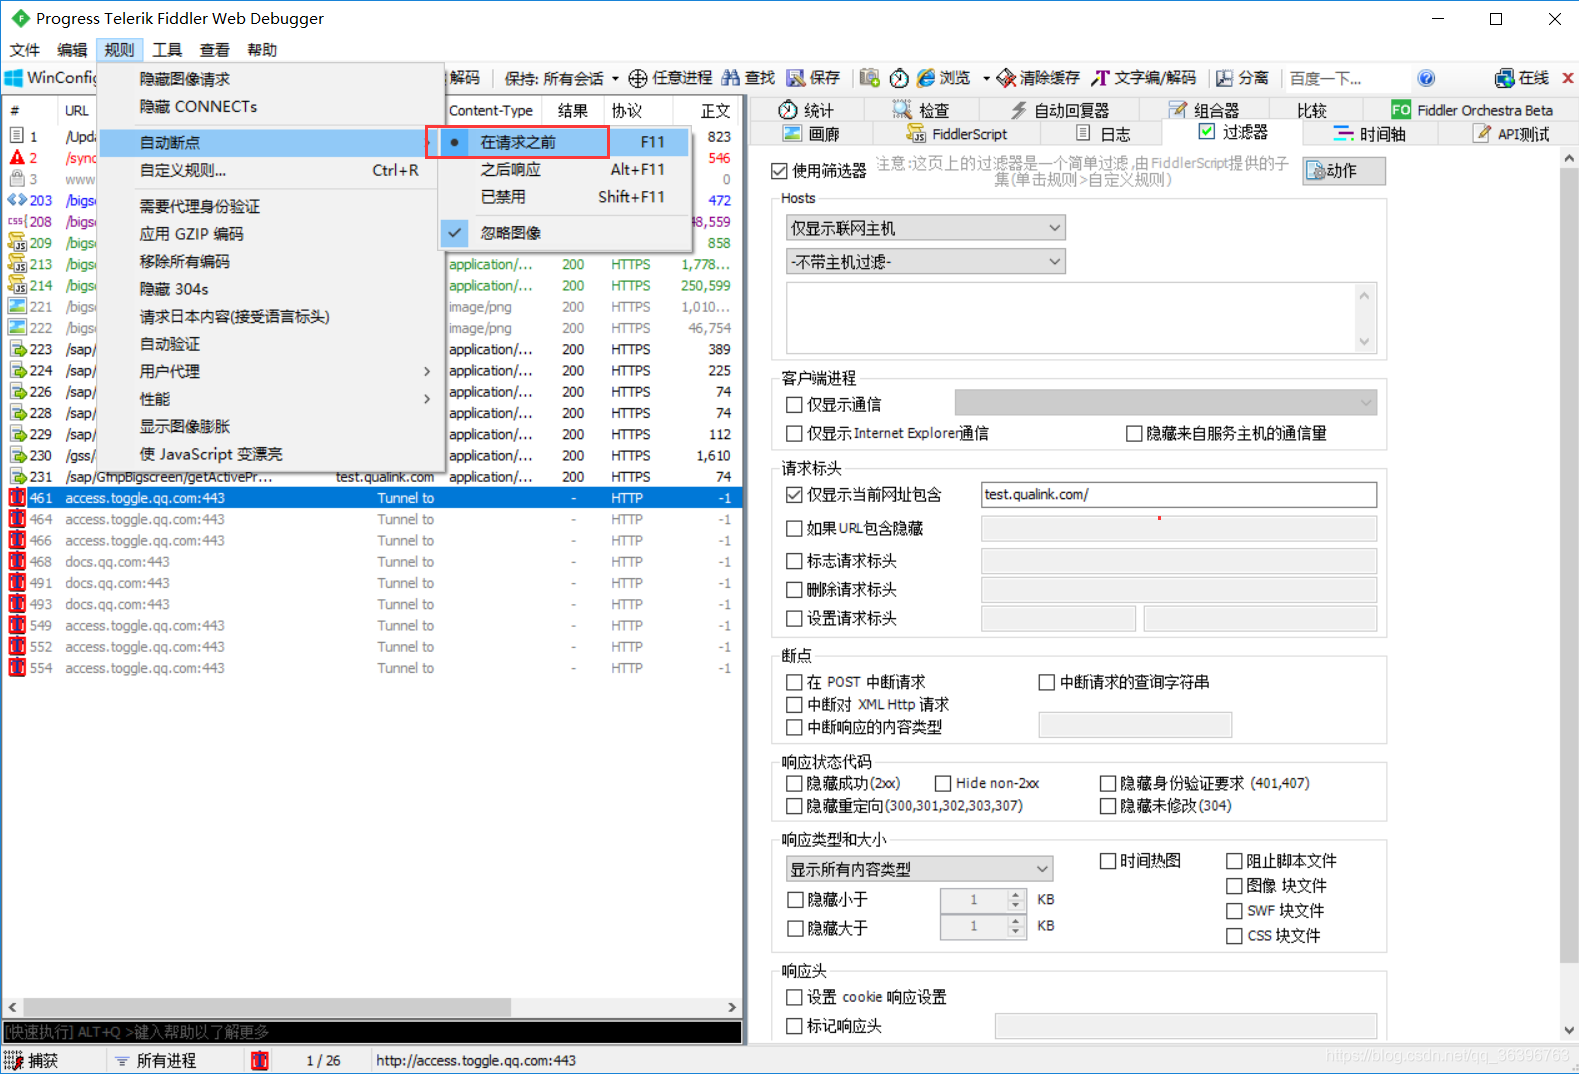Open 显示所有内容类型 dropdown
1579x1074 pixels.
tap(920, 869)
